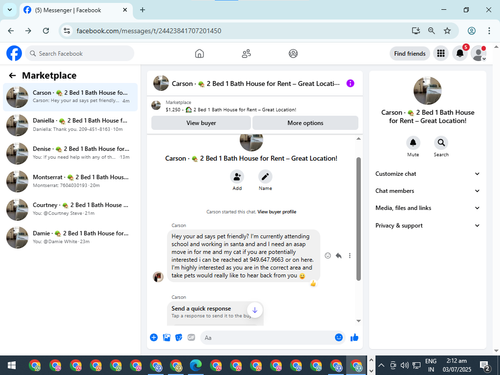500x375 pixels.
Task: Click the chat scrollbar down arrow
Action: tap(359, 321)
